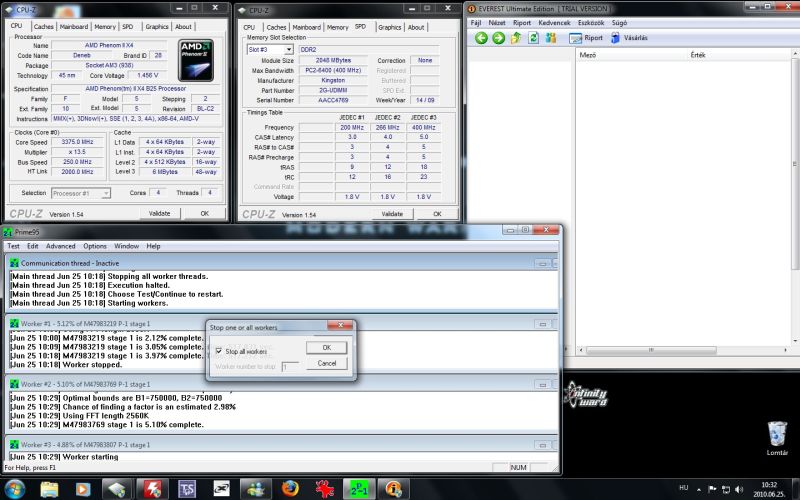Minimize the Worker #1 sub-window
The width and height of the screenshot is (800, 500).
(542, 323)
